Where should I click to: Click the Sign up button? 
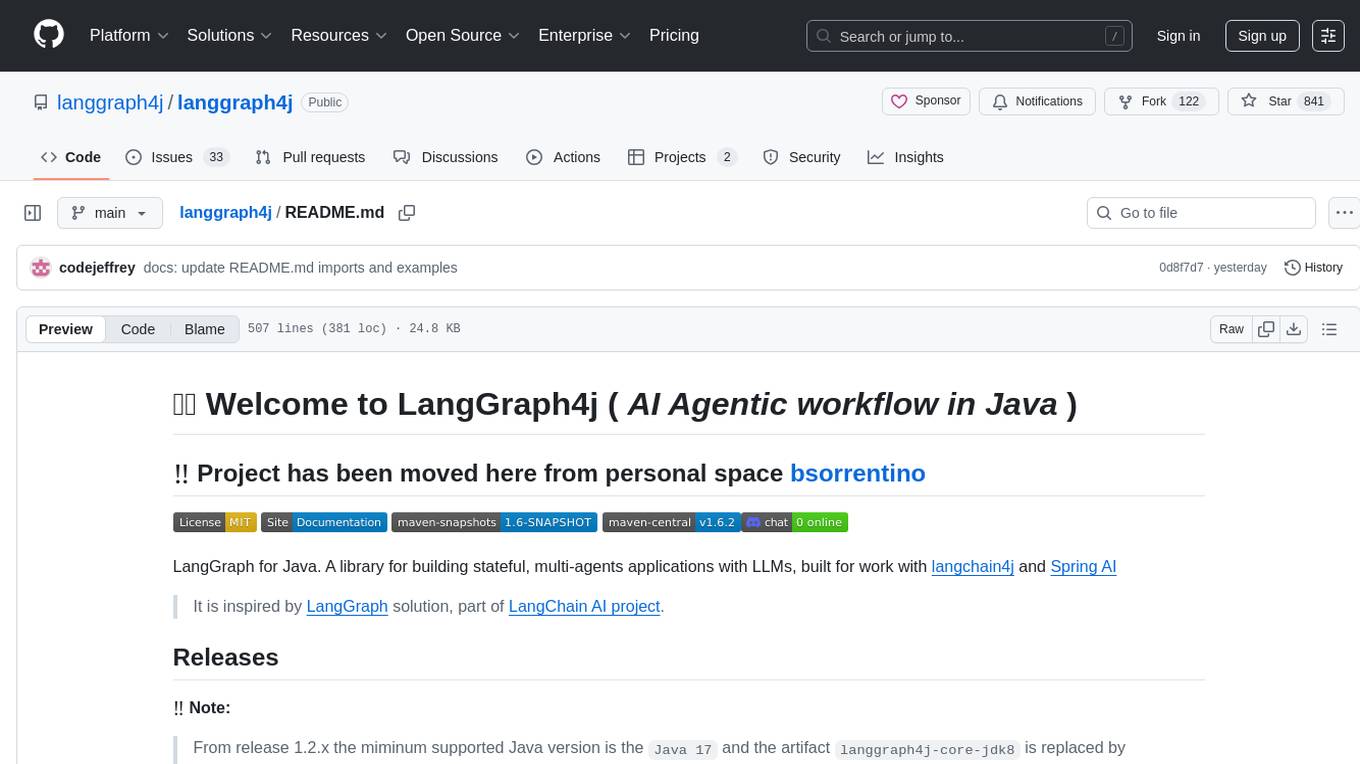[x=1262, y=36]
